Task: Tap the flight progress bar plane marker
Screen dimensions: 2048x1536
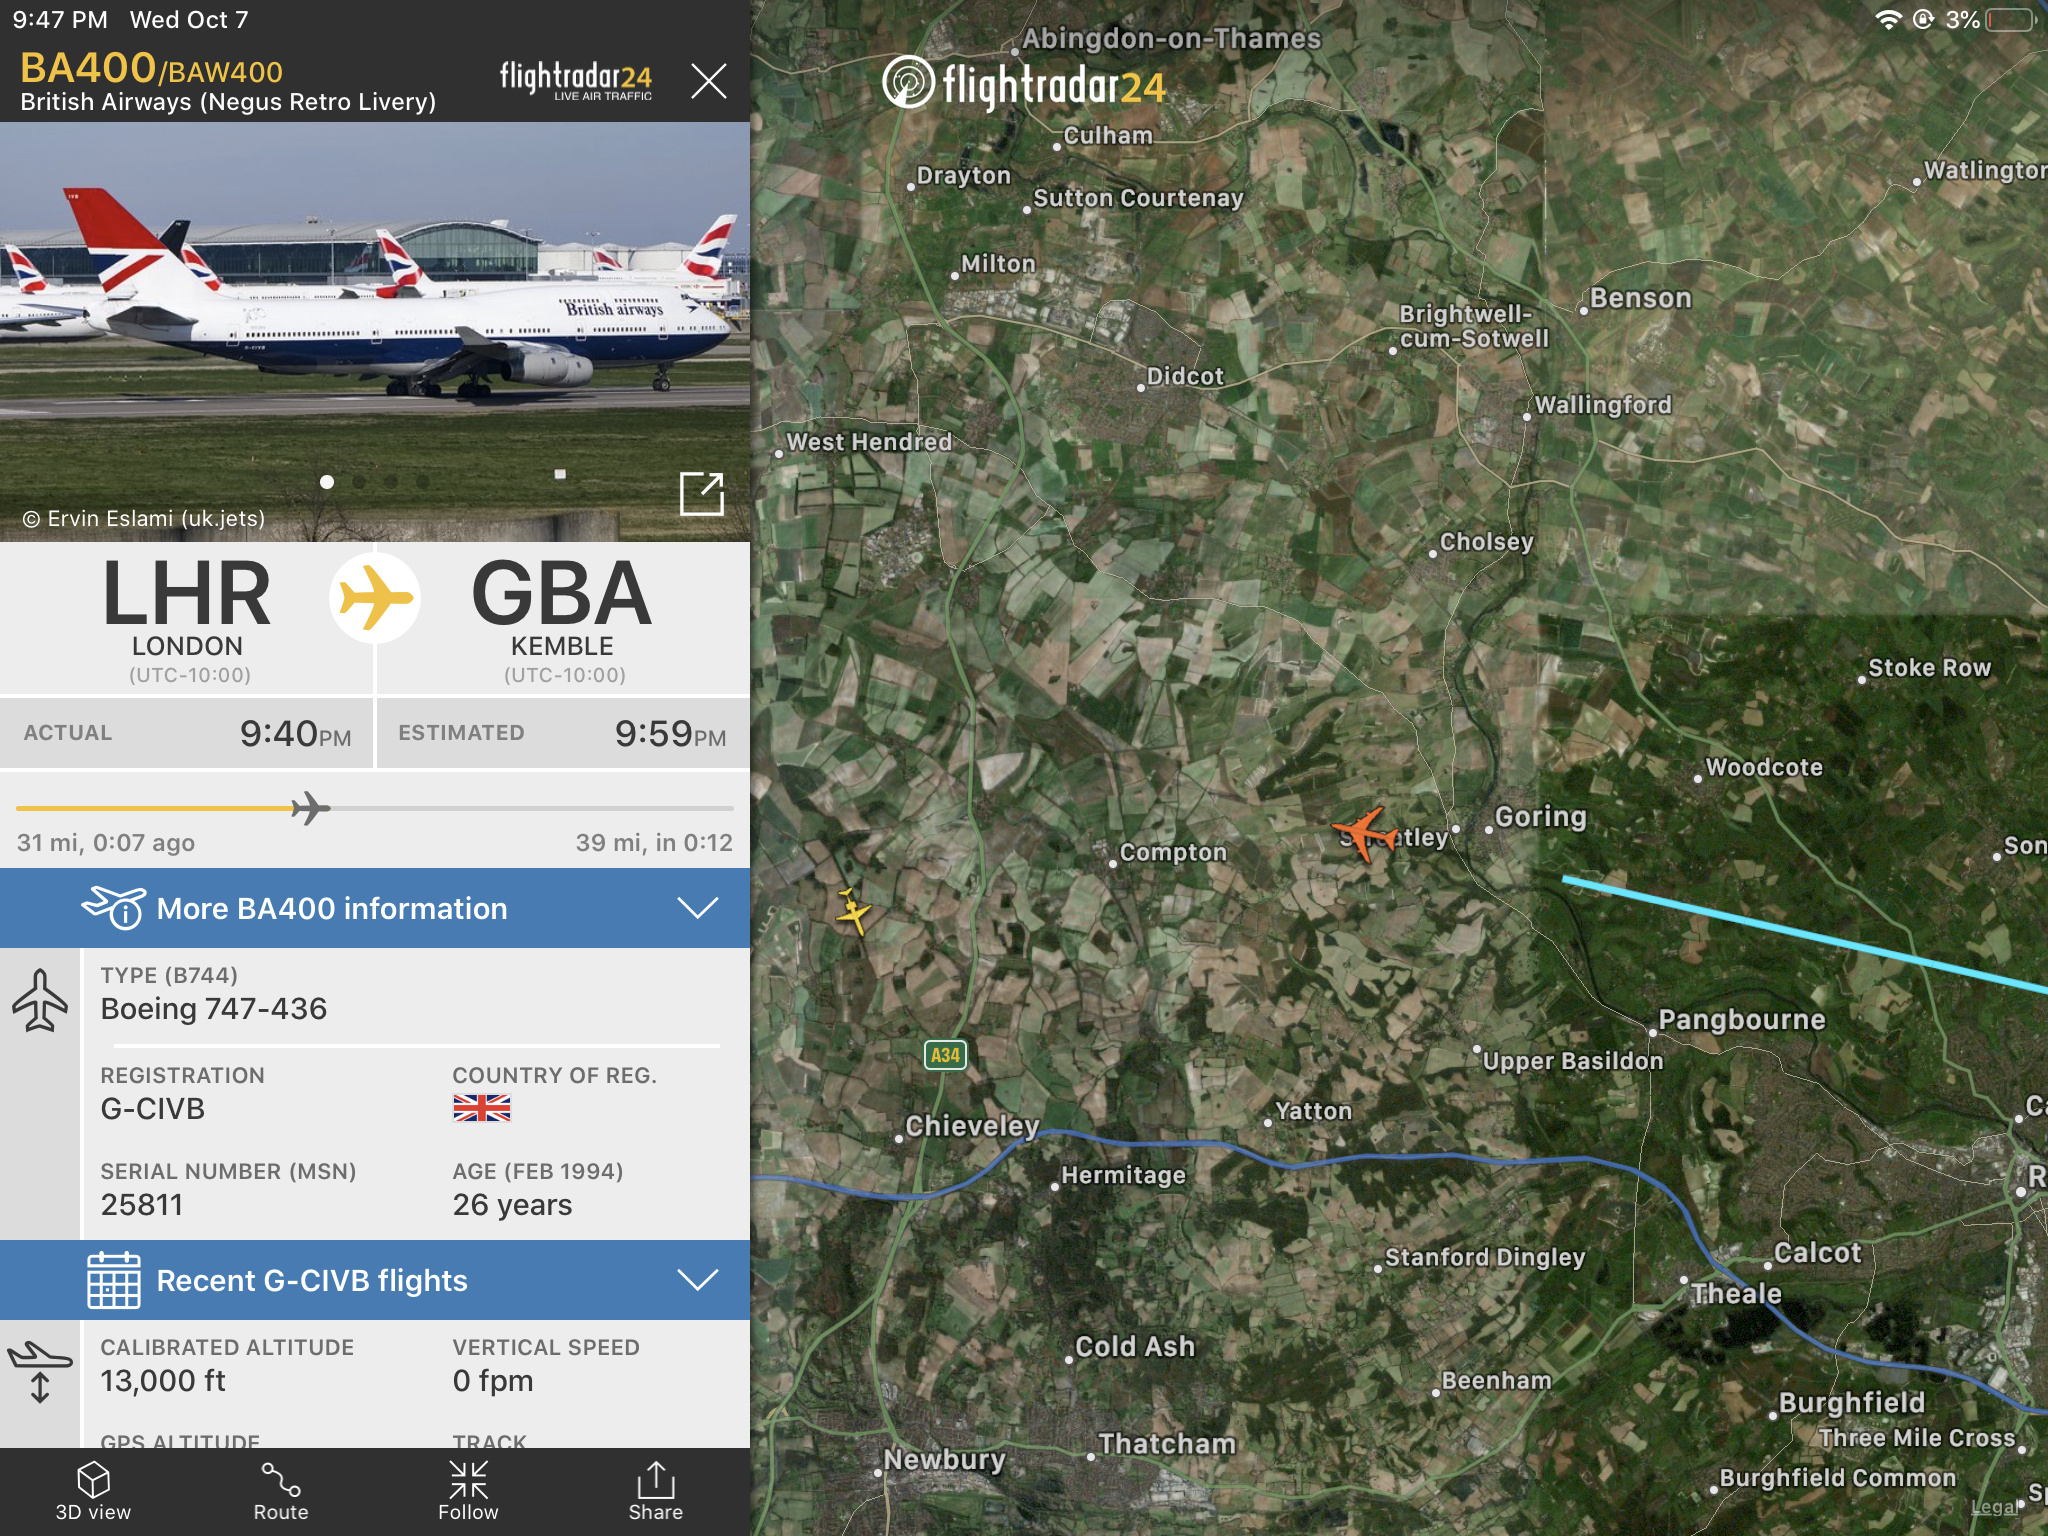Action: tap(310, 808)
